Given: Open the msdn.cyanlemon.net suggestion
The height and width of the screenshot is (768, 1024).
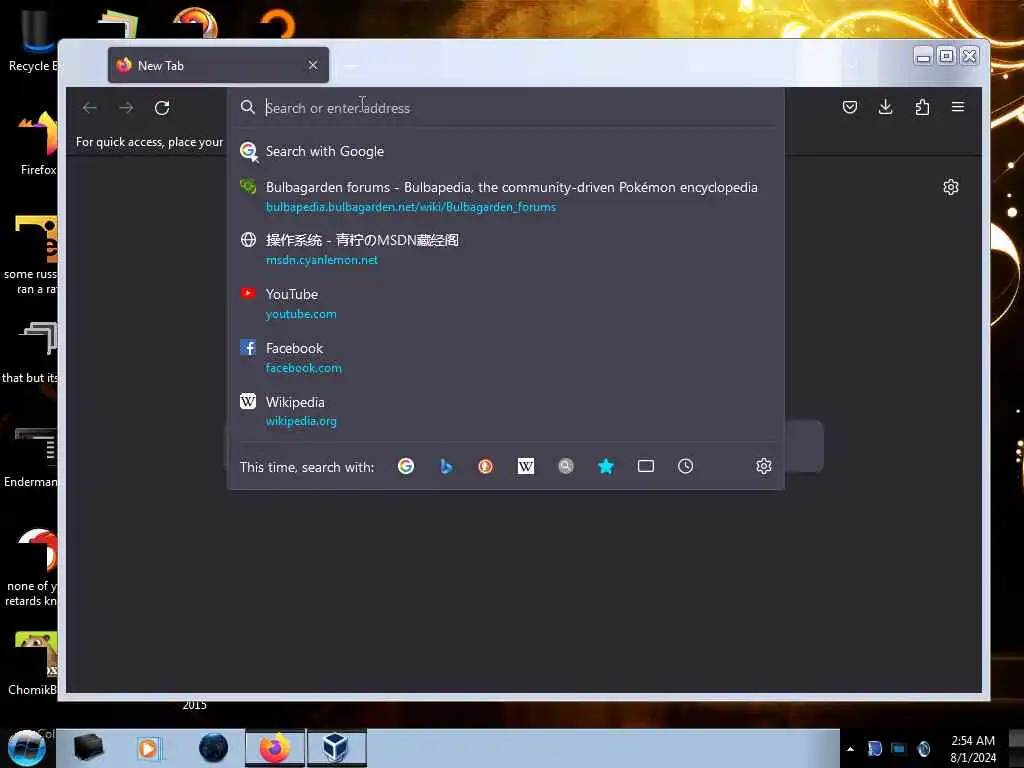Looking at the screenshot, I should pos(505,249).
